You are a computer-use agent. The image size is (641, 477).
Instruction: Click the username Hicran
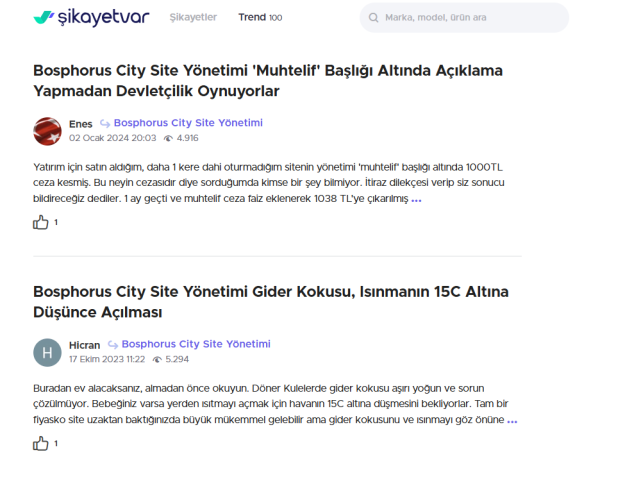(x=84, y=345)
